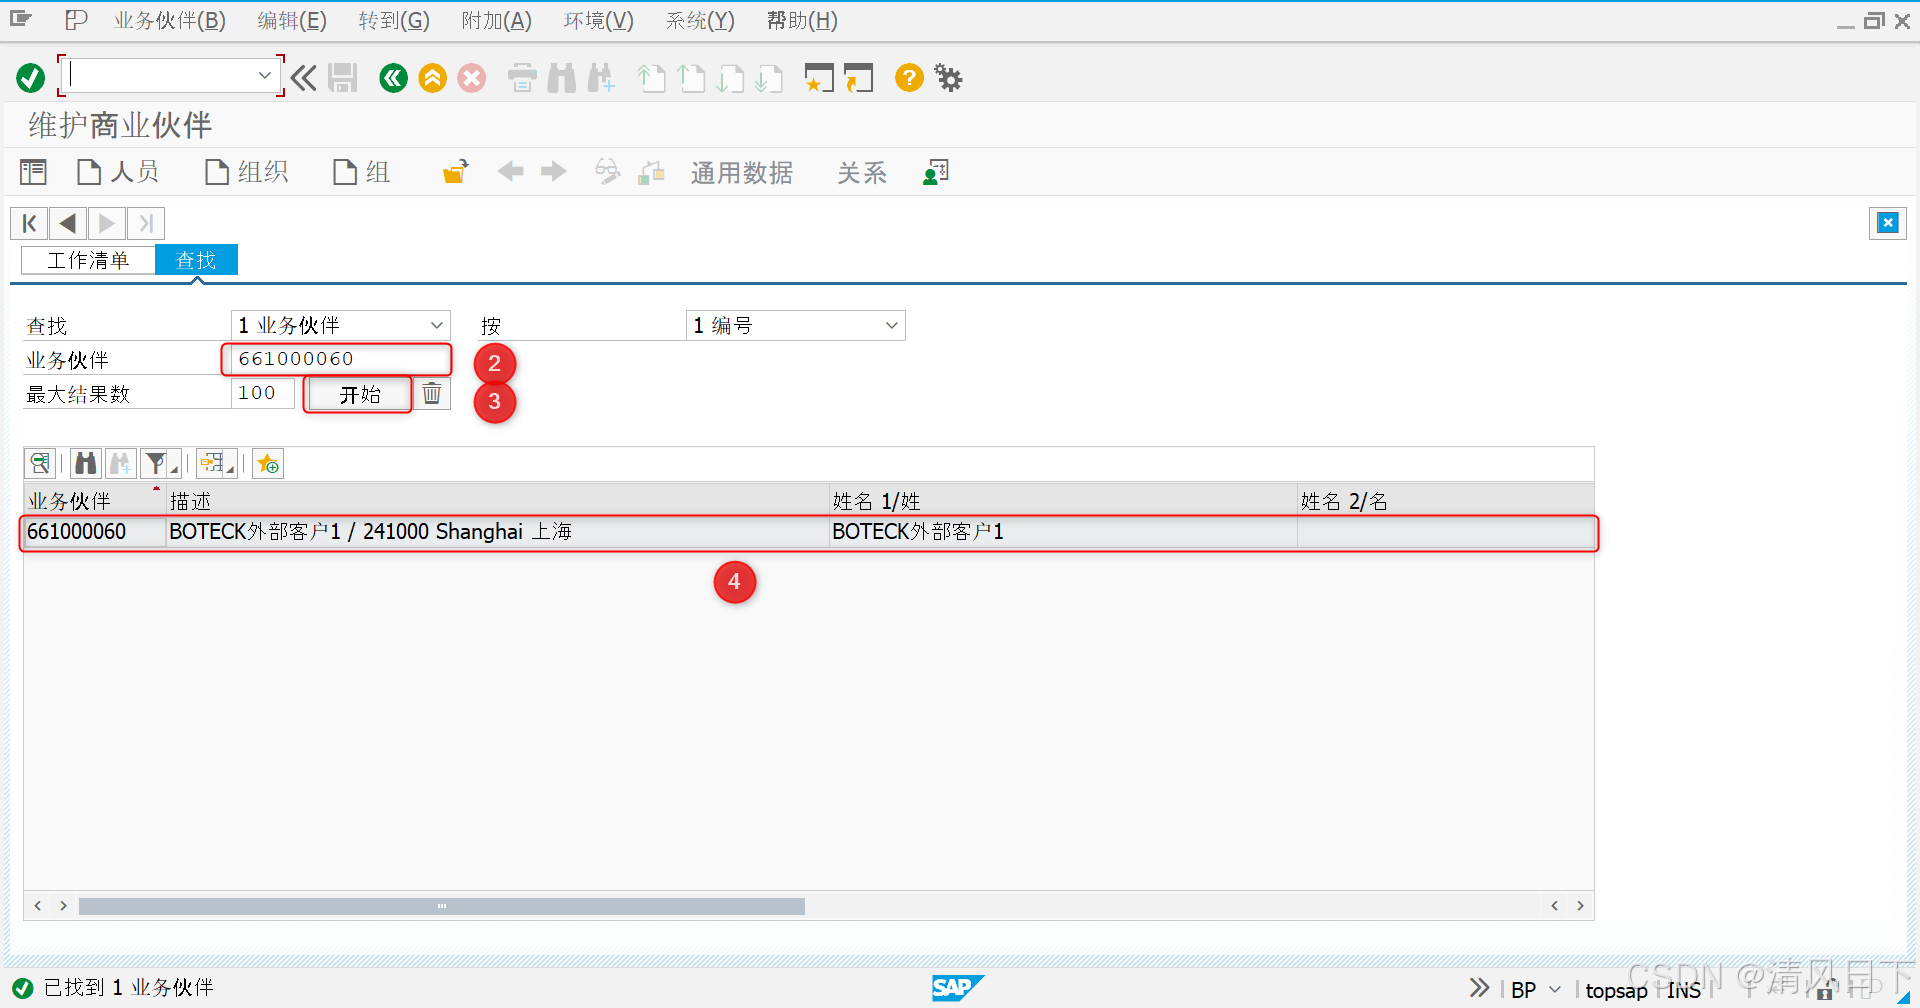Click the binoculars Find icon above results
The image size is (1920, 1008).
[x=86, y=463]
